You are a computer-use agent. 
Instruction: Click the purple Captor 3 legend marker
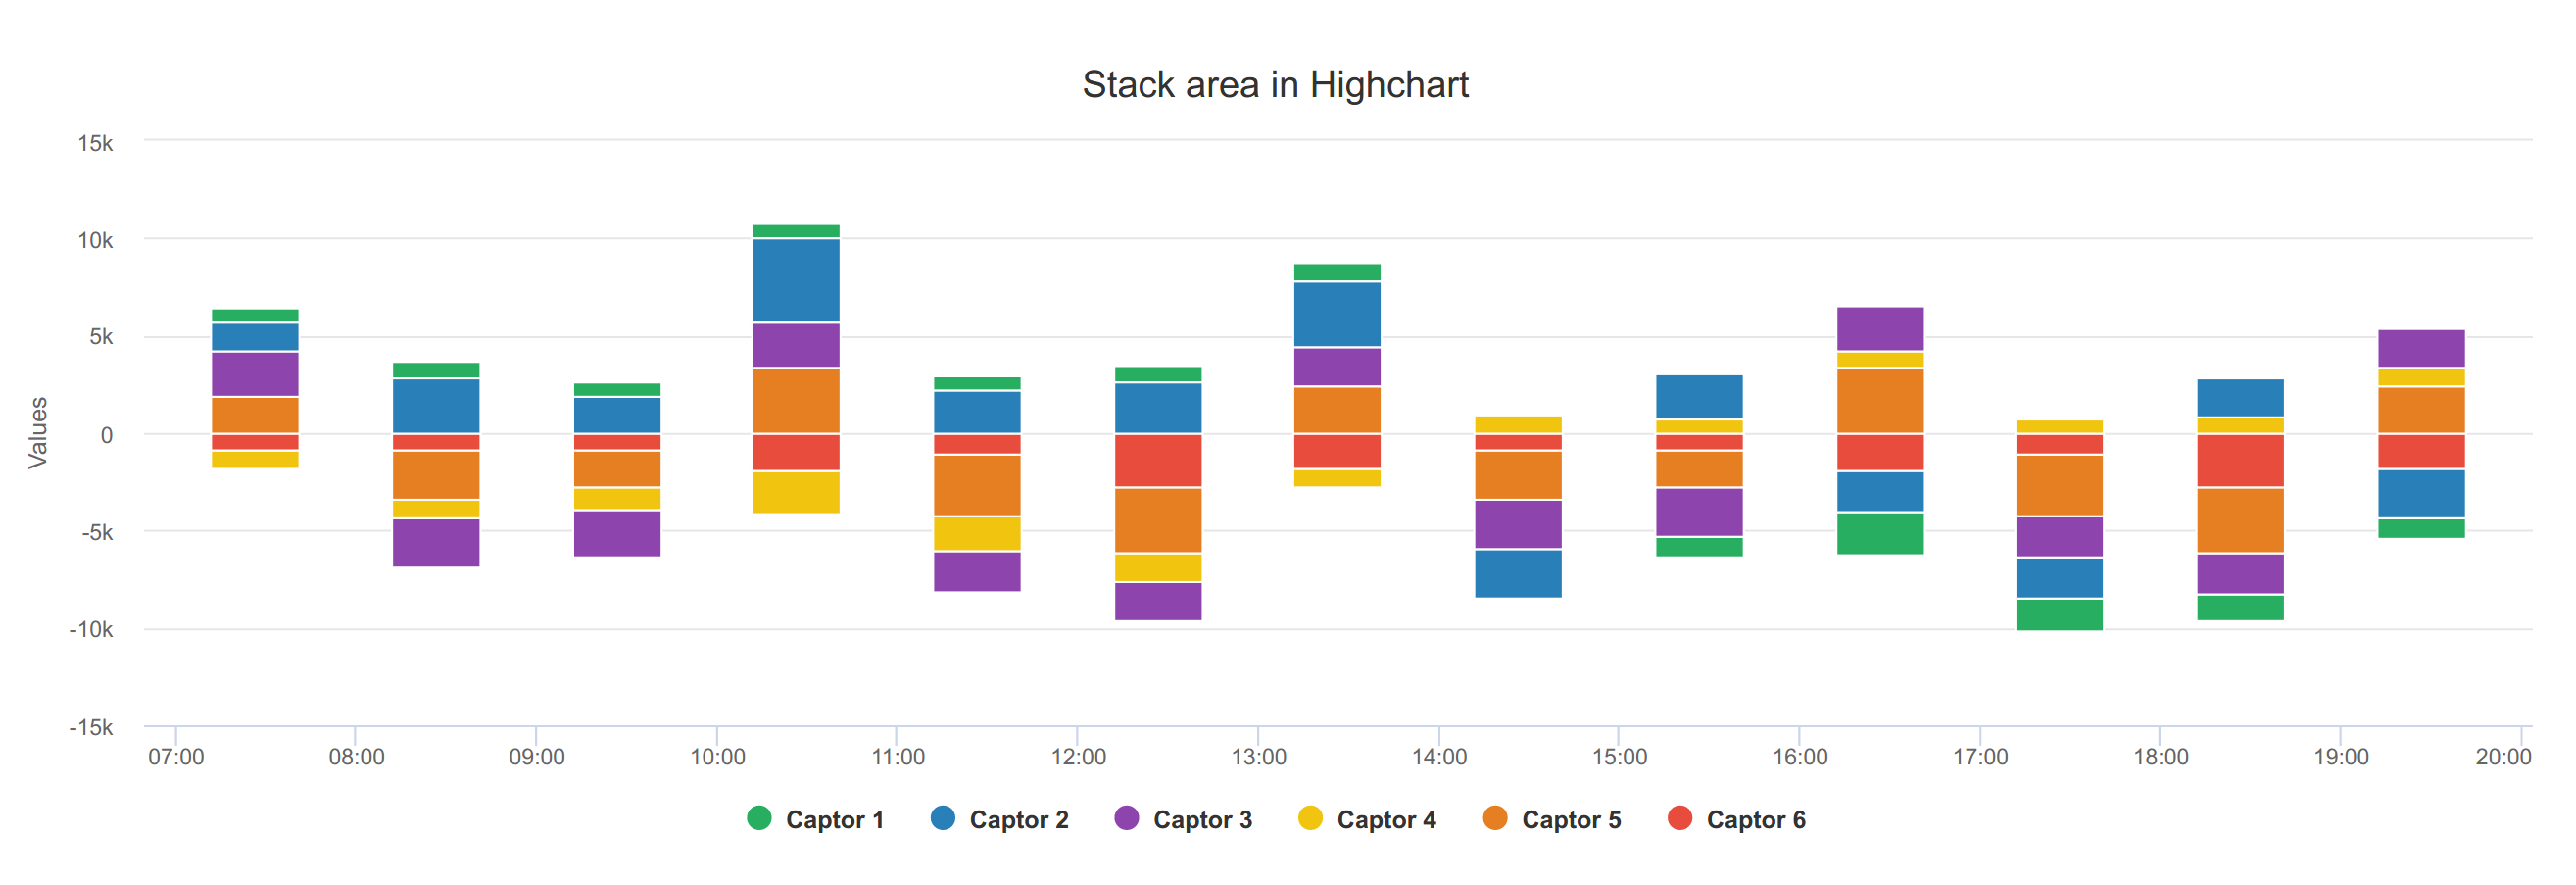pyautogui.click(x=1127, y=818)
